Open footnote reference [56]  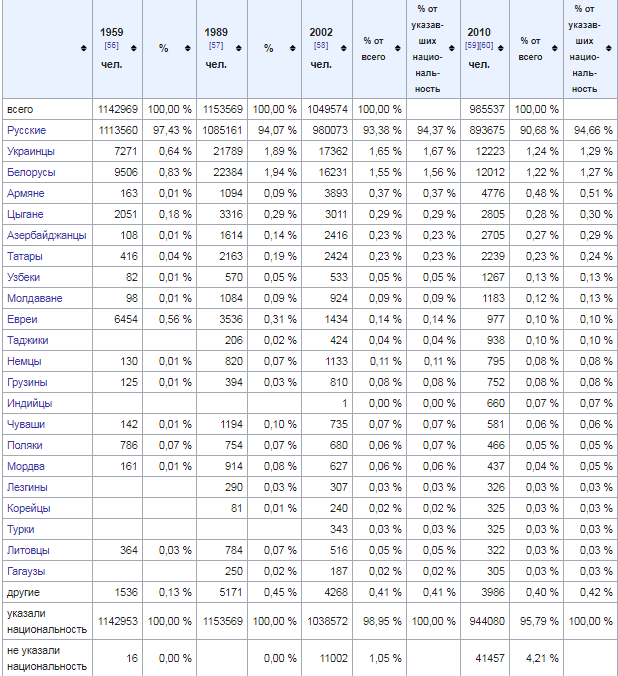click(x=111, y=46)
